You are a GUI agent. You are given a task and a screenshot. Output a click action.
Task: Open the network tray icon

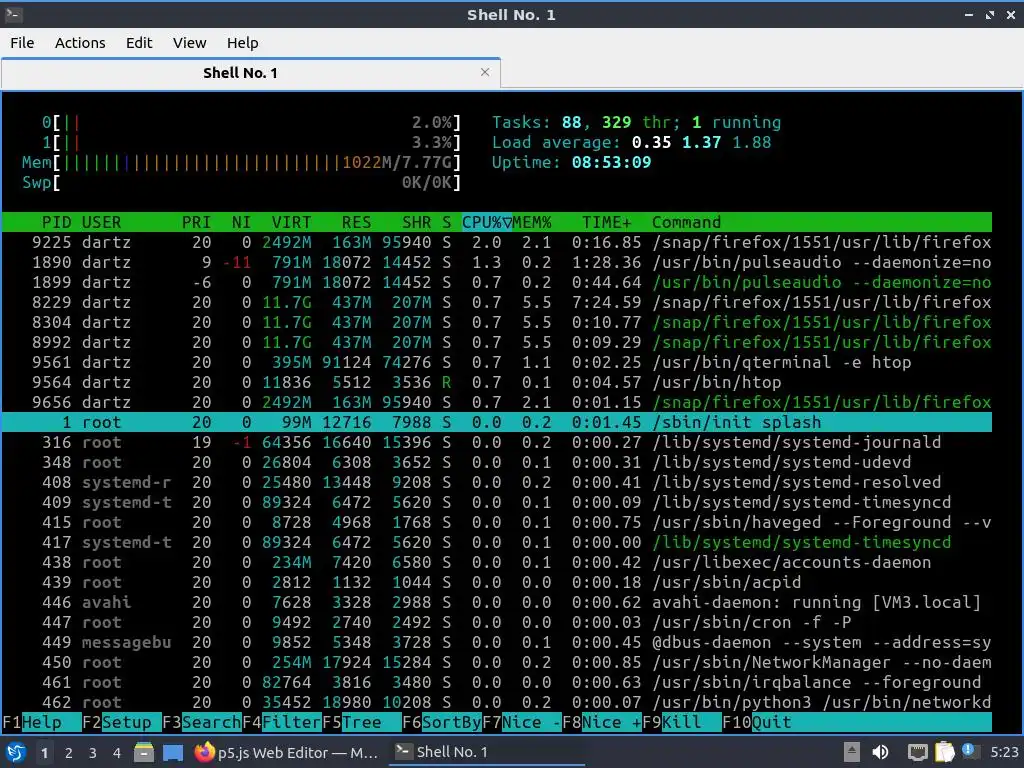point(917,752)
